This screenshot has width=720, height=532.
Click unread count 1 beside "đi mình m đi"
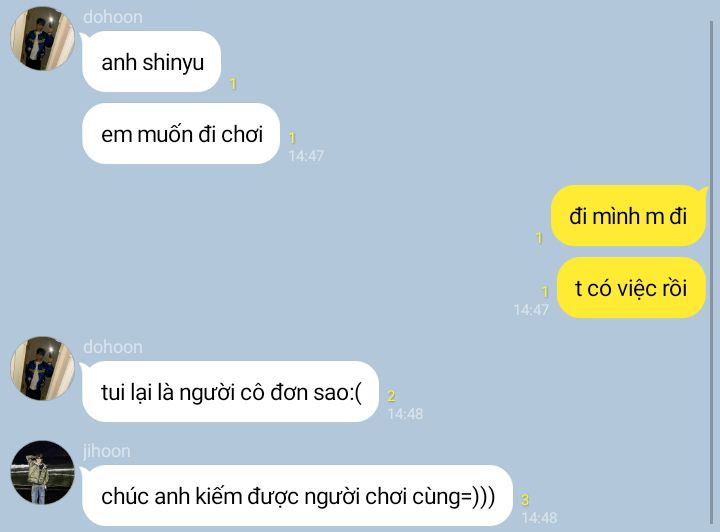tap(540, 238)
